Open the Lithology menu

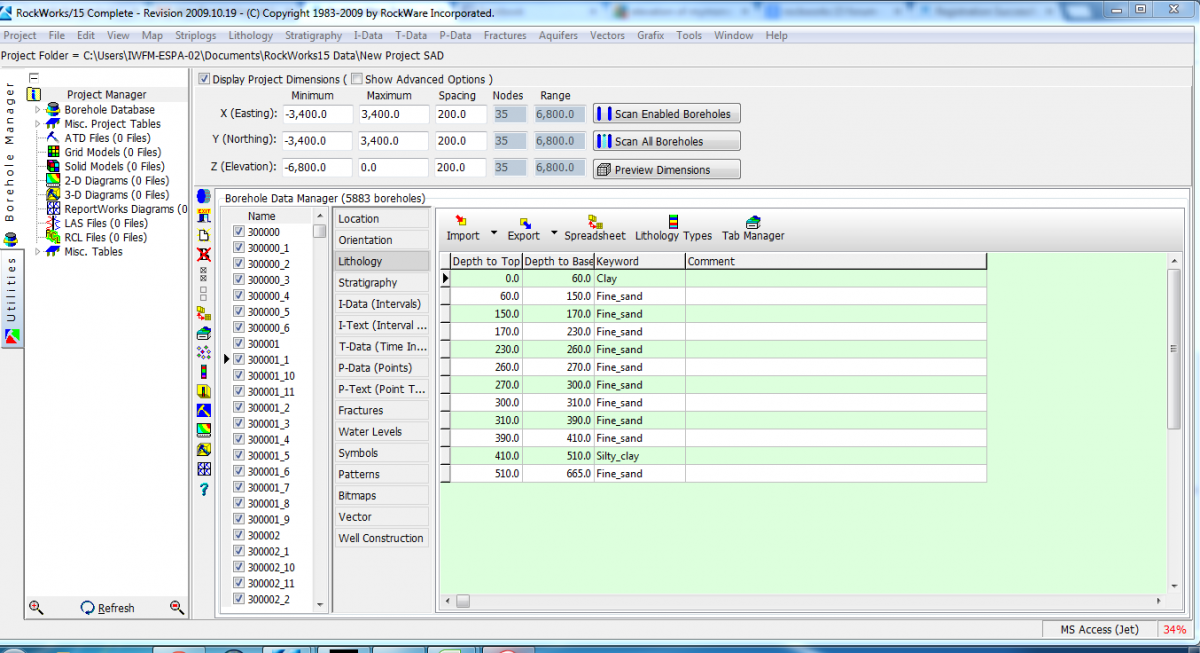tap(250, 35)
